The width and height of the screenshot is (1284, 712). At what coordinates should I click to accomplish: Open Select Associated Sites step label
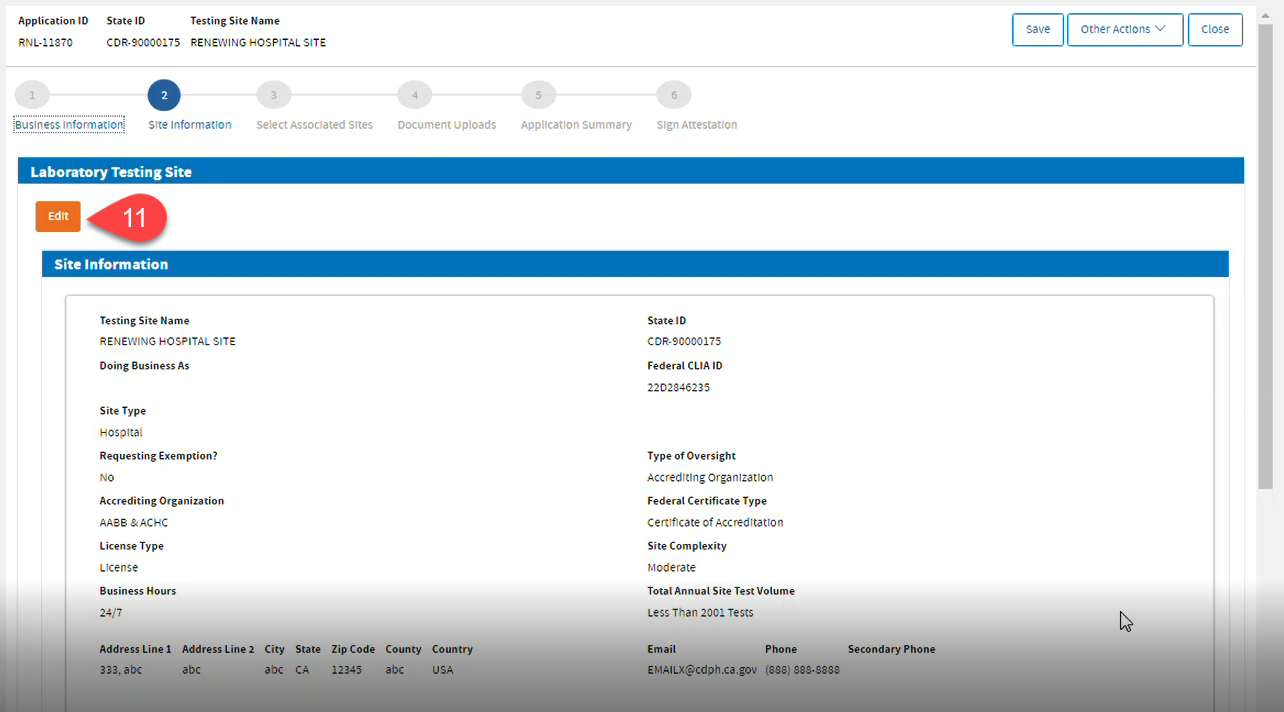click(314, 125)
